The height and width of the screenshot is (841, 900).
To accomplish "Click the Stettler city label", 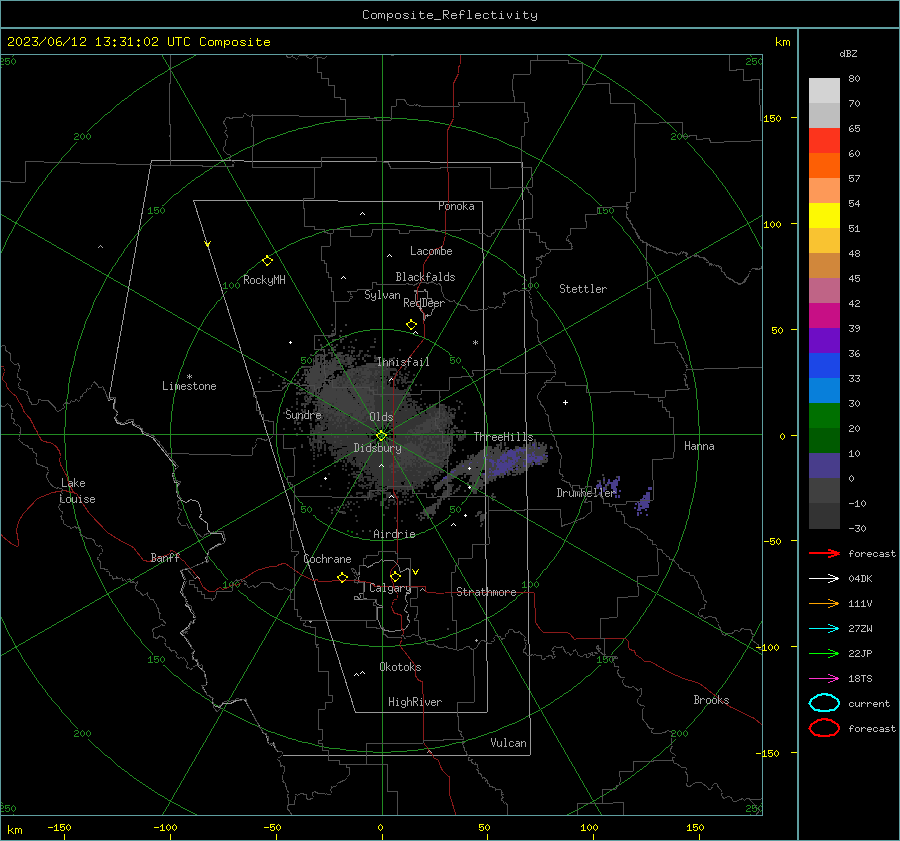I will (583, 289).
